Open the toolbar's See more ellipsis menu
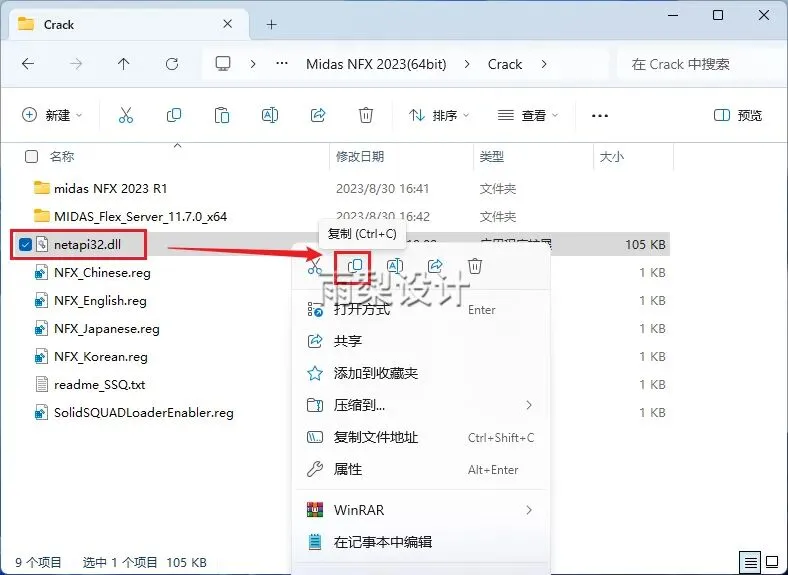This screenshot has width=788, height=575. [x=600, y=116]
